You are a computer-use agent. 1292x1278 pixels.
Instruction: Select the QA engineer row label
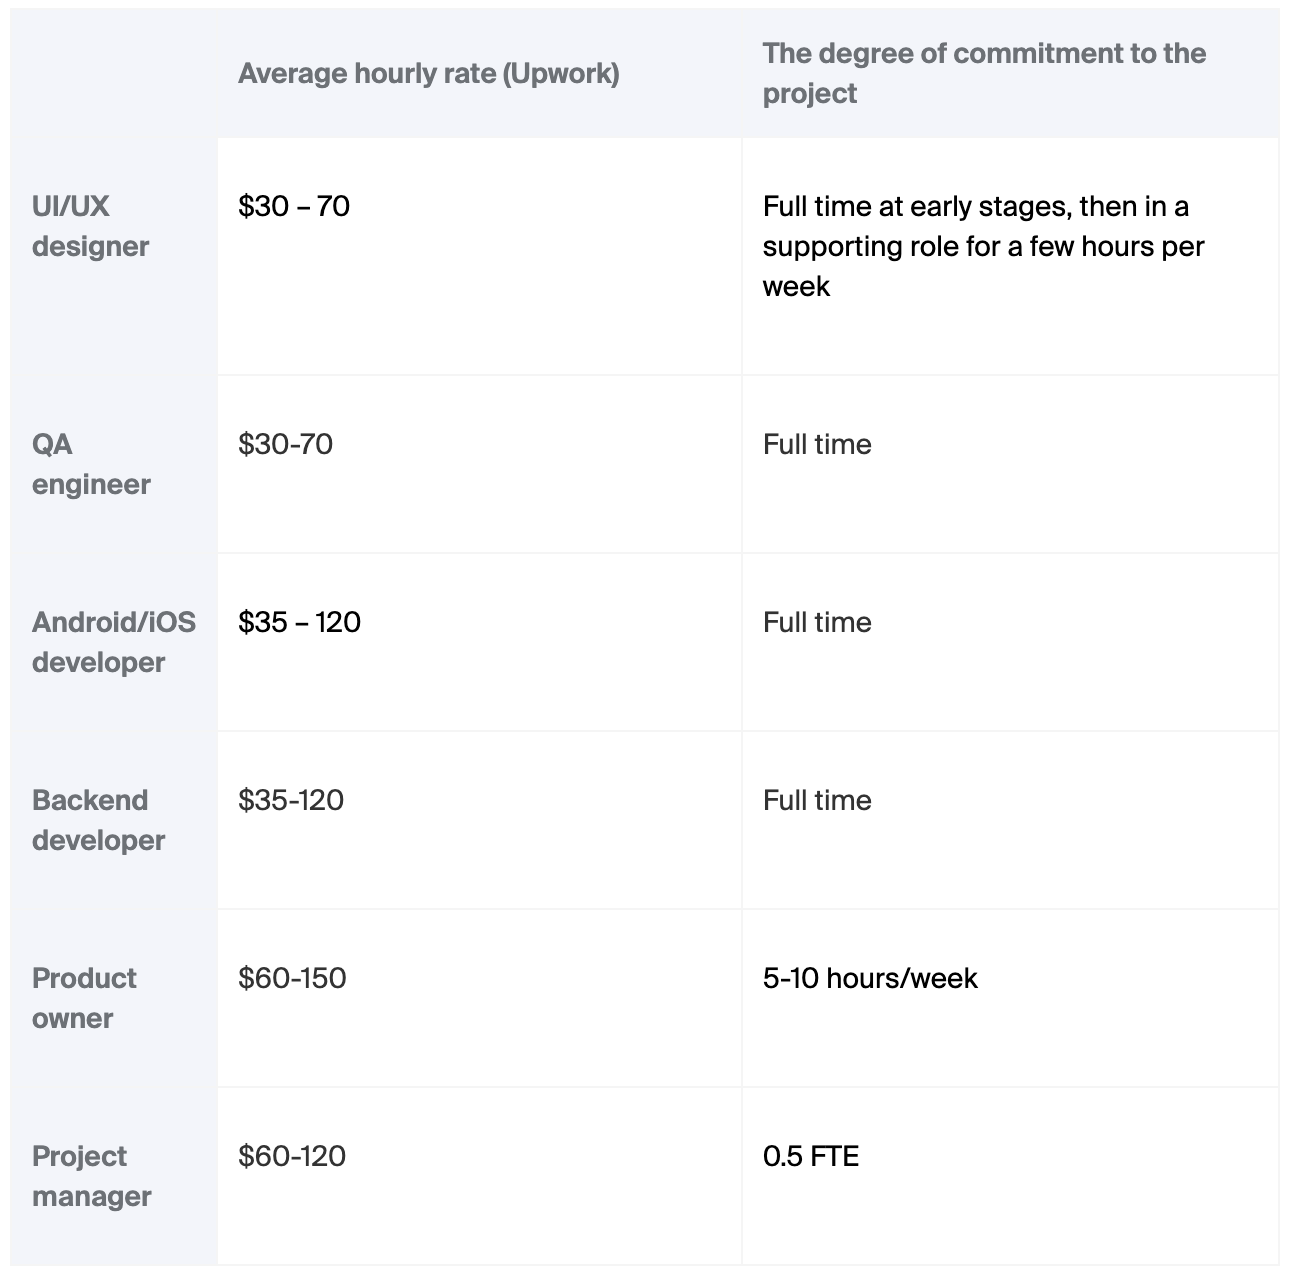click(91, 464)
